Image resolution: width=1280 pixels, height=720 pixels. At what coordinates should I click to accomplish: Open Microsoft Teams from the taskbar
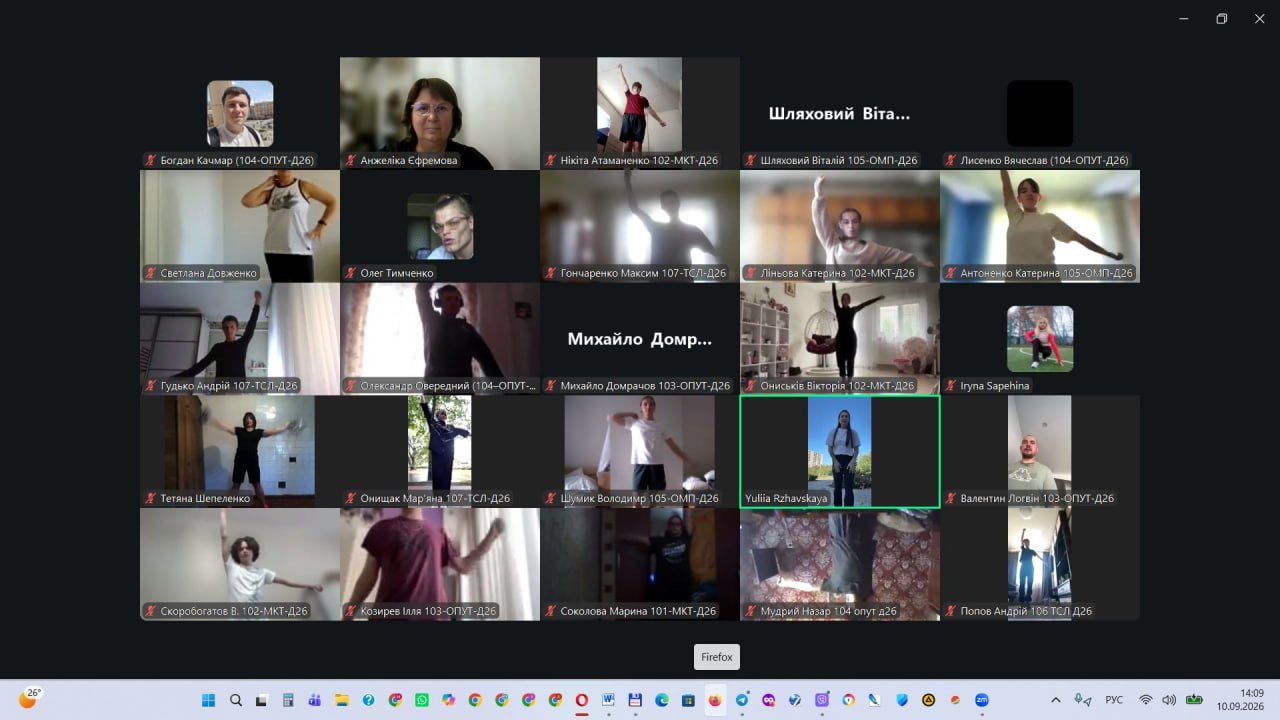tap(315, 700)
